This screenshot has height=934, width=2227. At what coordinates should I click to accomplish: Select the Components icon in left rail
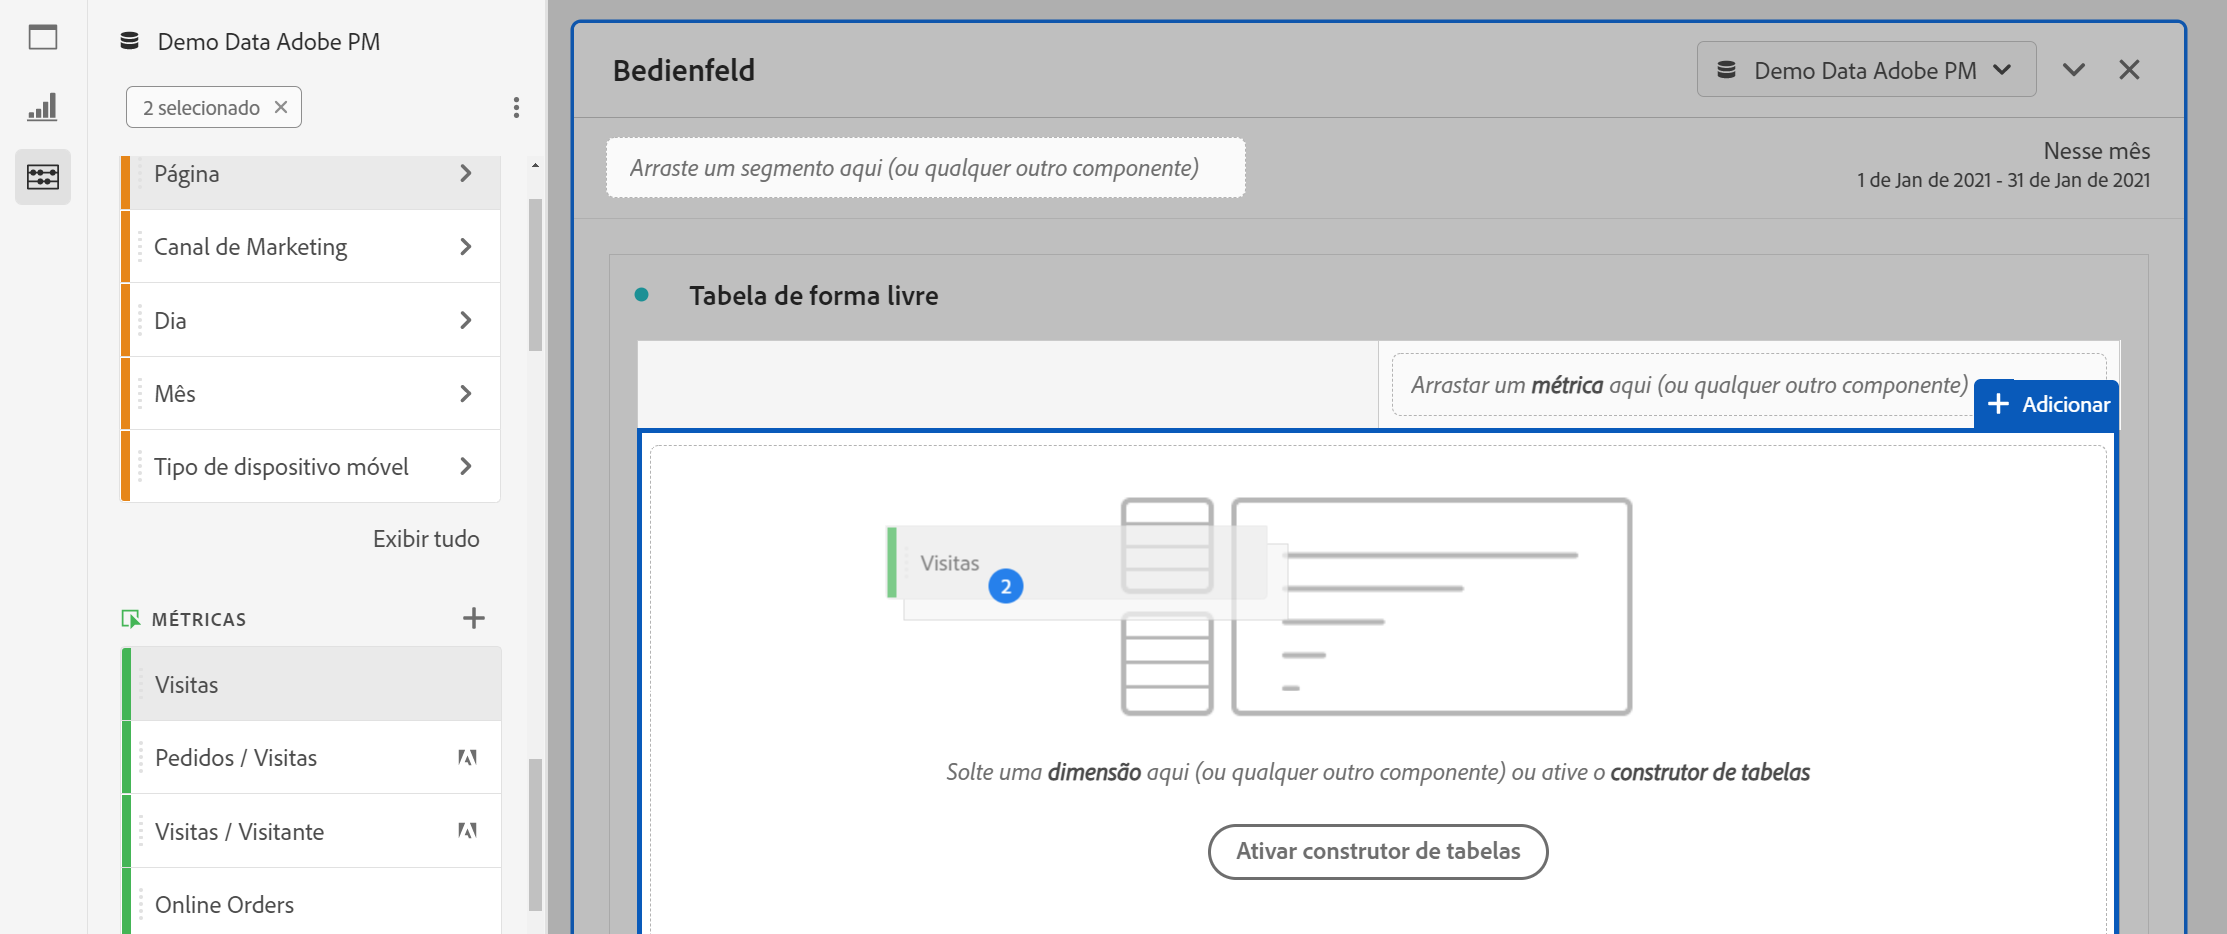pyautogui.click(x=43, y=177)
